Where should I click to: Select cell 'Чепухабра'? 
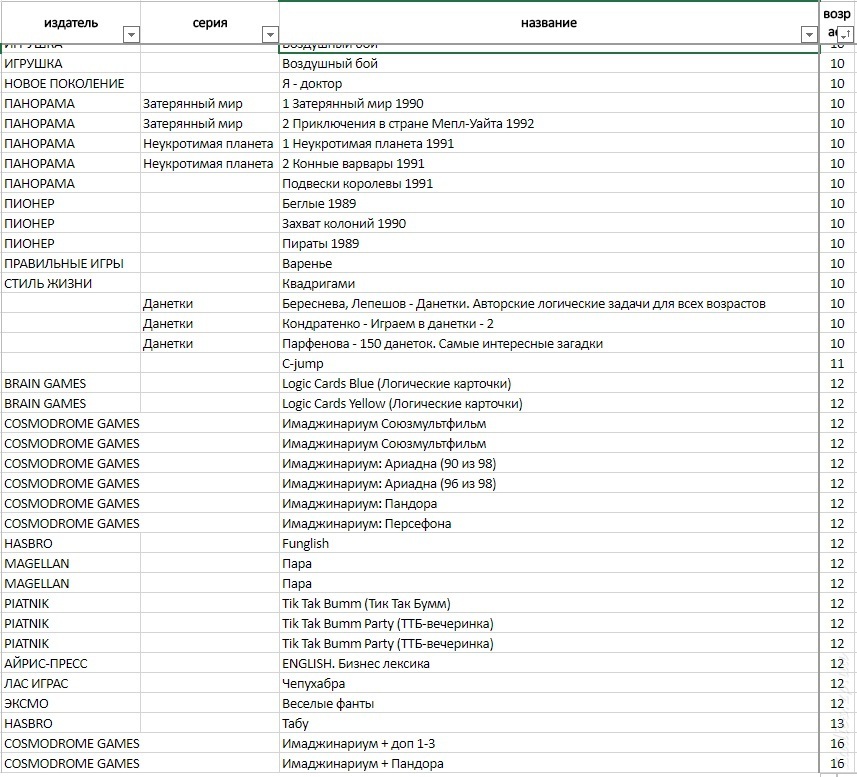pos(549,684)
